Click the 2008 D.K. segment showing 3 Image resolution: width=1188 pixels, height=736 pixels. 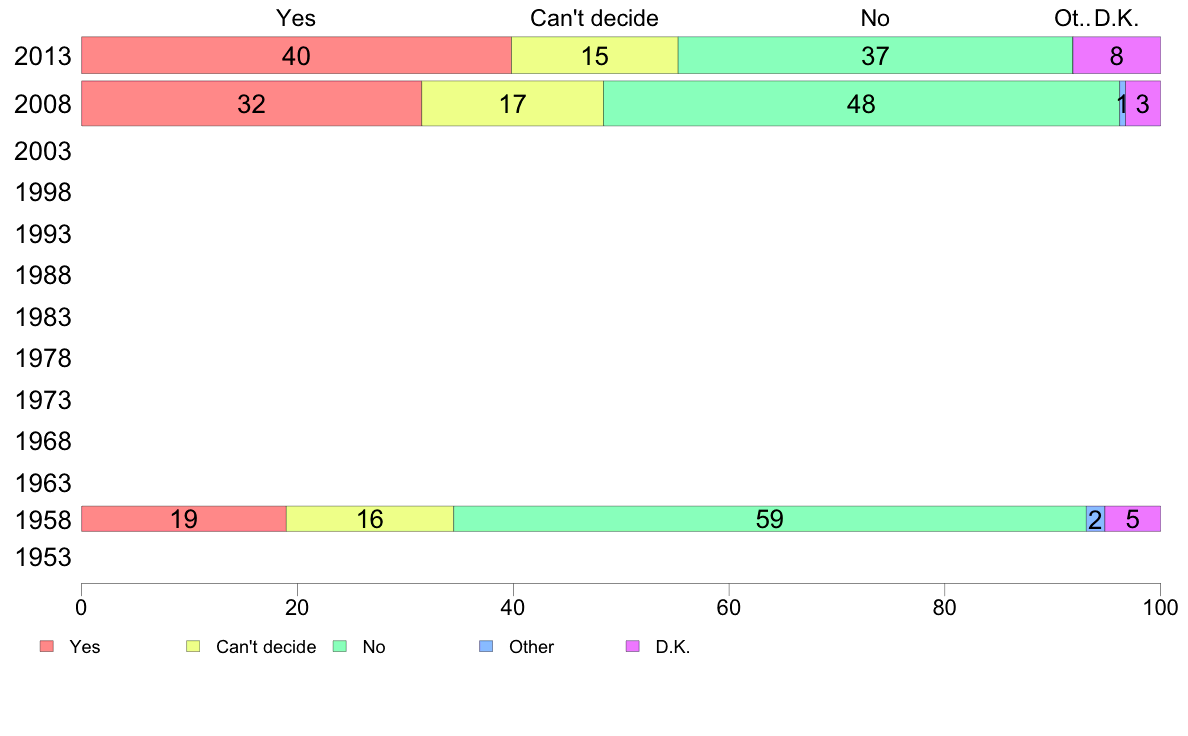[x=1143, y=104]
